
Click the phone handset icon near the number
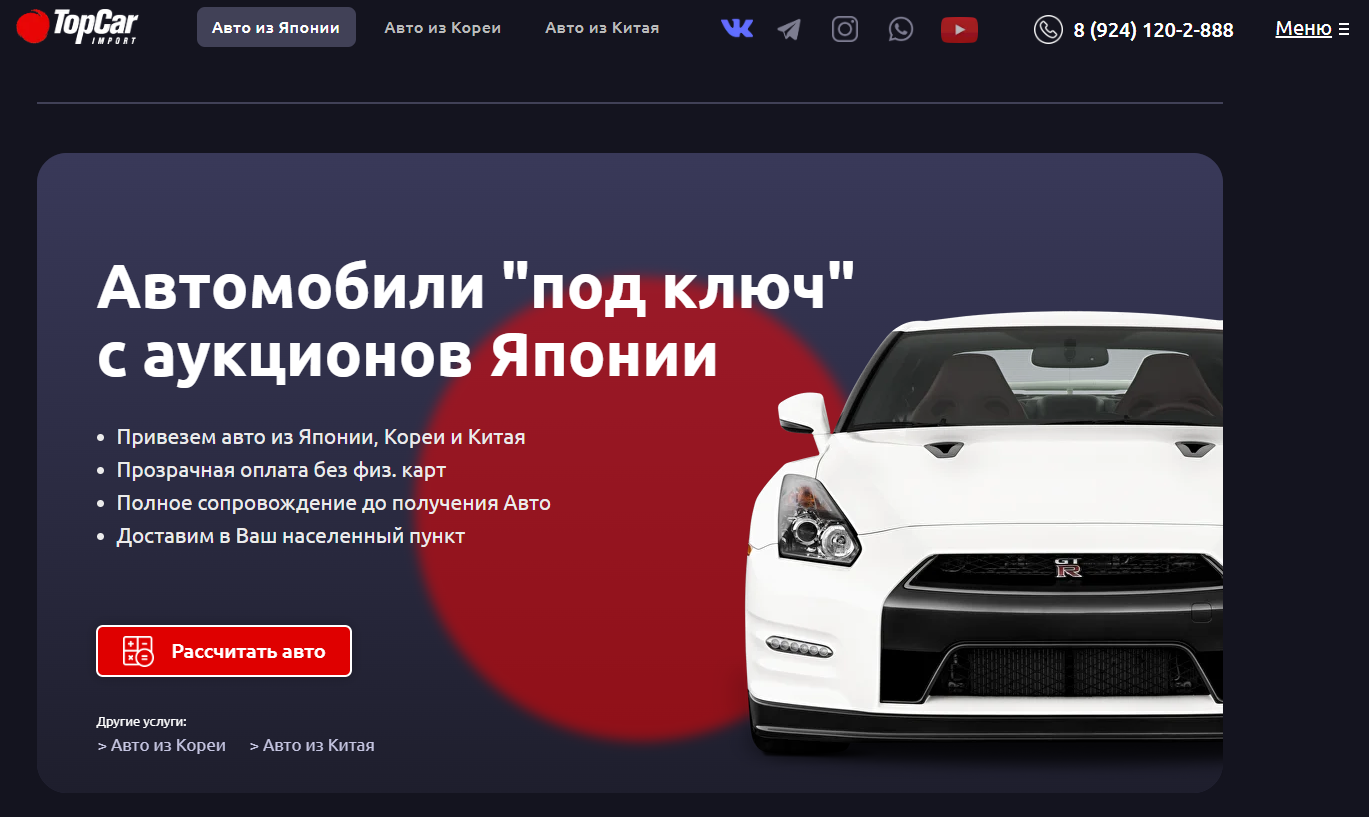(x=1047, y=30)
